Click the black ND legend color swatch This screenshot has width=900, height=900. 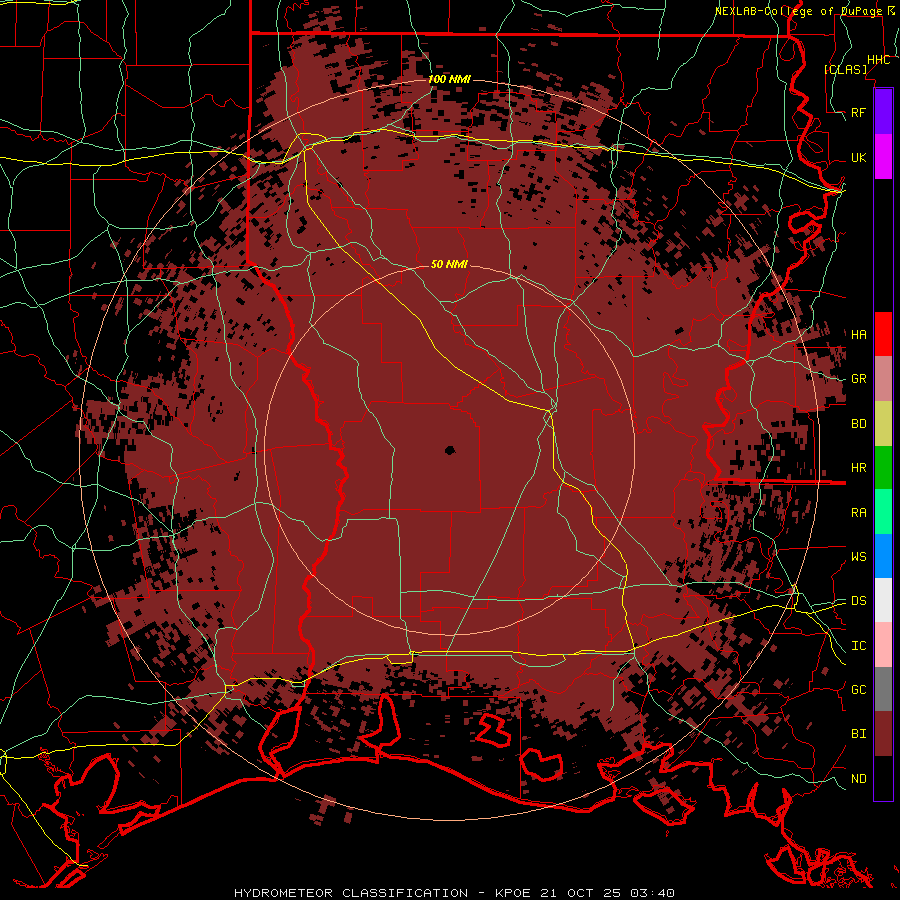pos(883,778)
